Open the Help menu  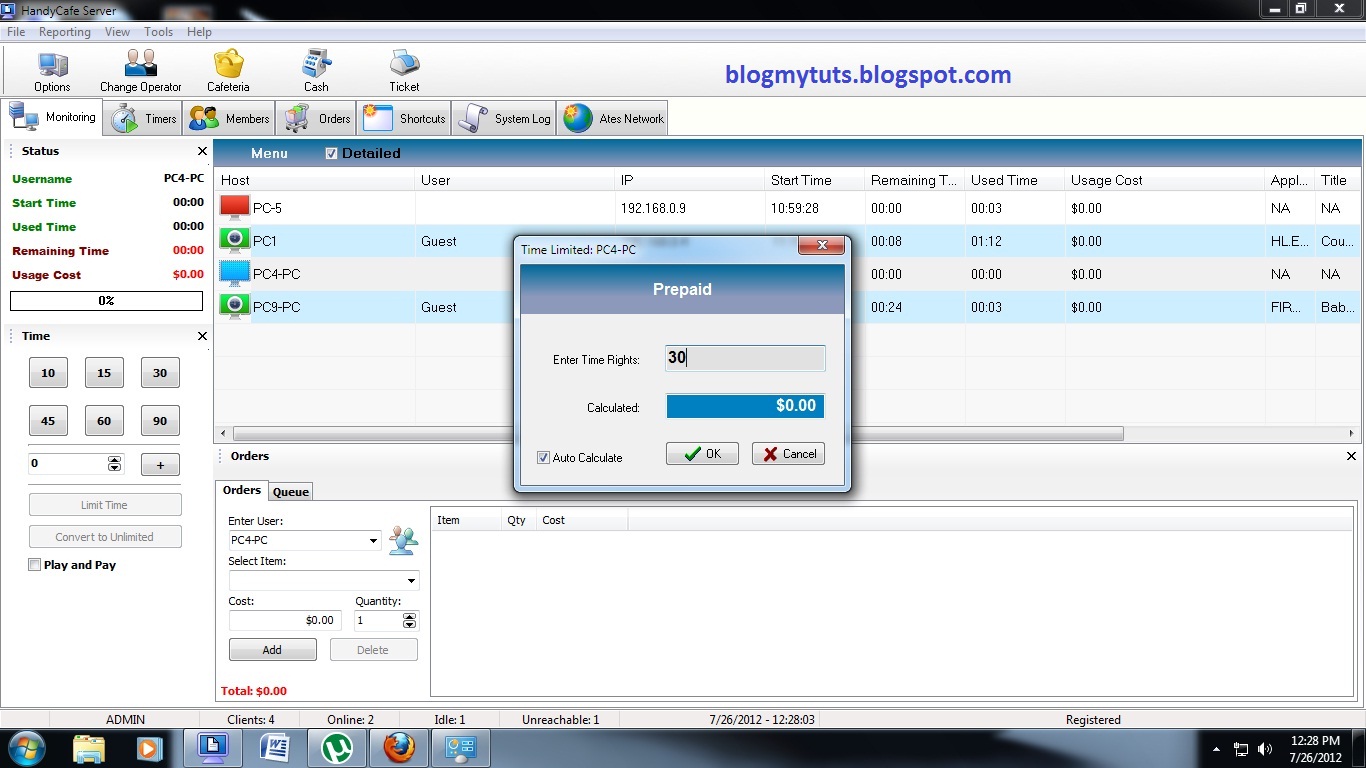point(199,32)
